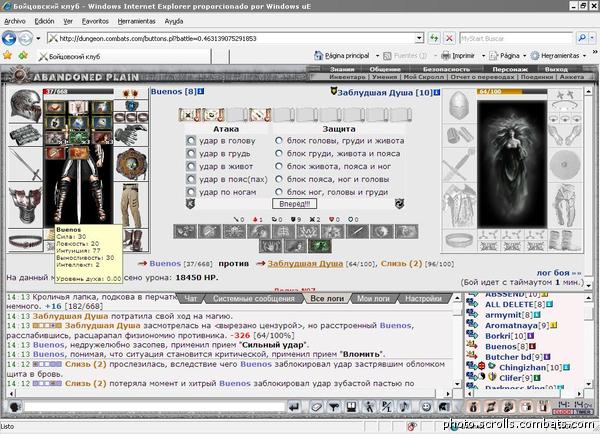Open the address bar URL dropdown
This screenshot has width=600, height=434.
[419, 38]
